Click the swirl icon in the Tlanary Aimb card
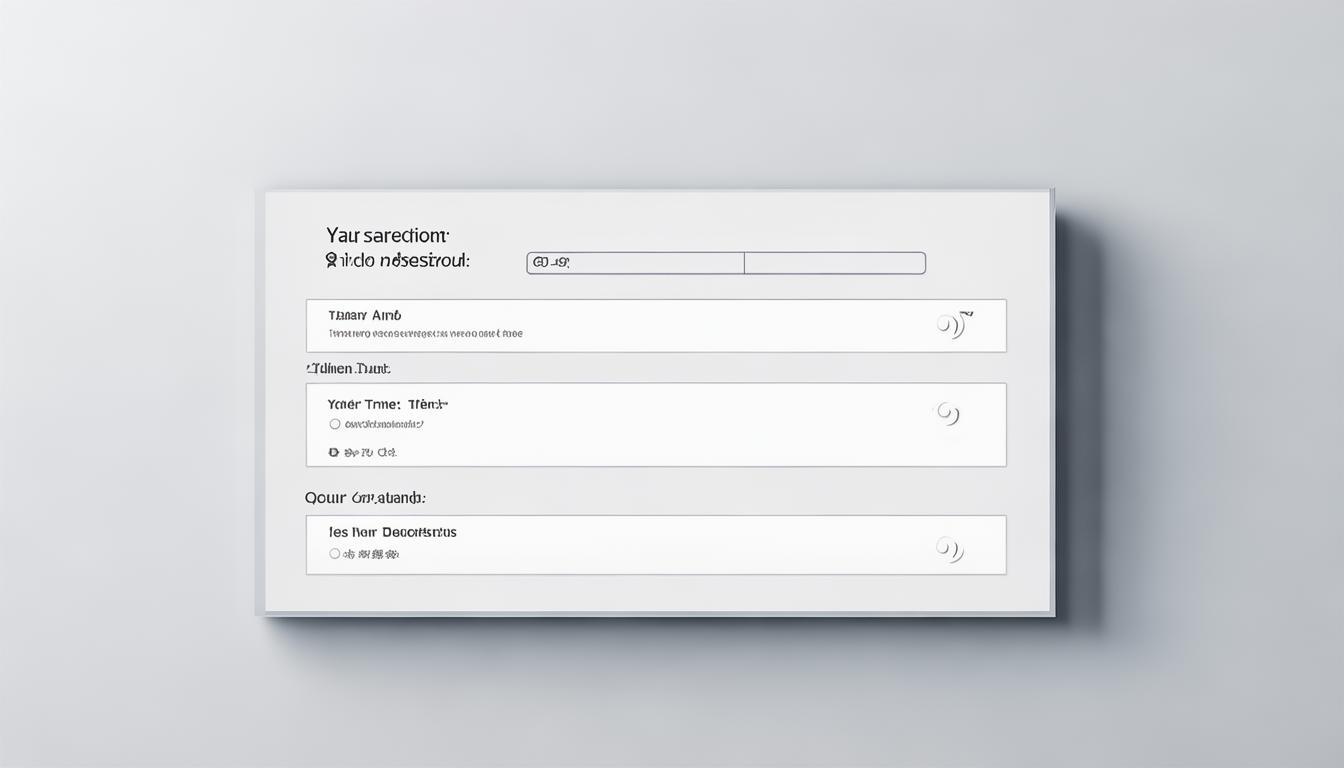This screenshot has width=1344, height=768. [x=951, y=325]
